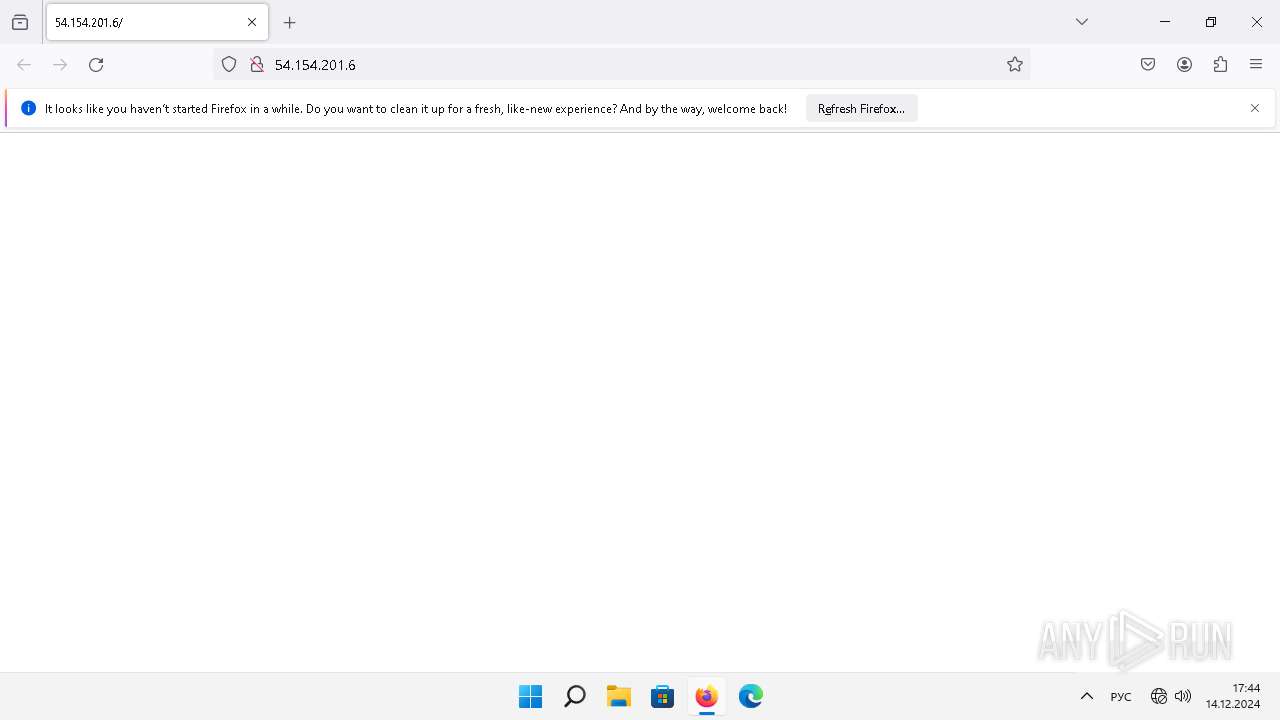Click the info icon in notification bar
1280x720 pixels.
(x=28, y=108)
